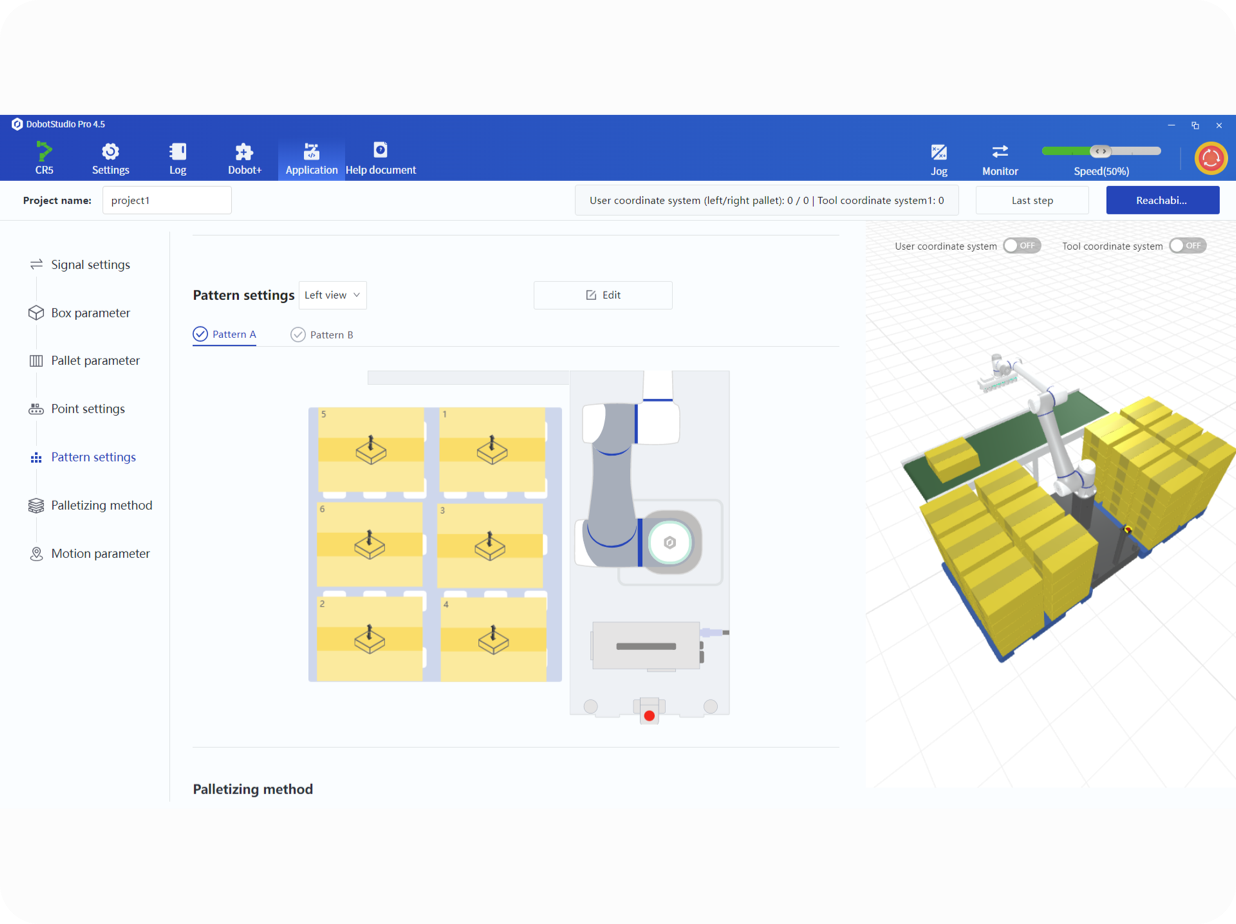The image size is (1236, 924).
Task: Switch to the Pattern A tab
Action: [225, 335]
